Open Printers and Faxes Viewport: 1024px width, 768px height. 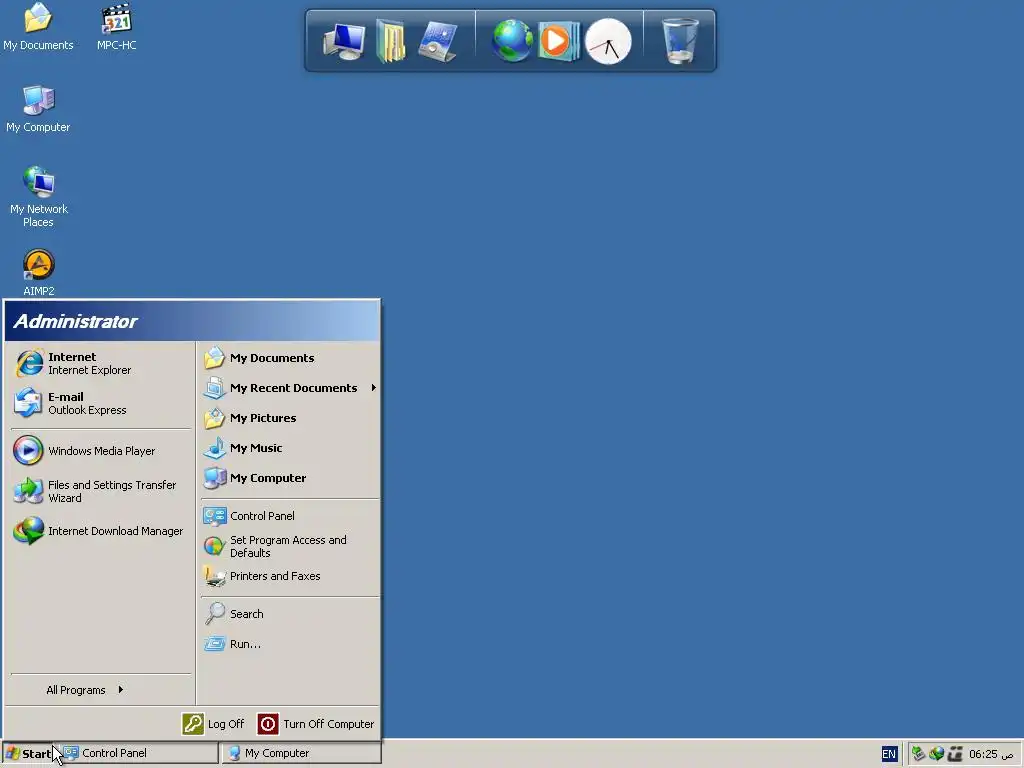pos(290,576)
